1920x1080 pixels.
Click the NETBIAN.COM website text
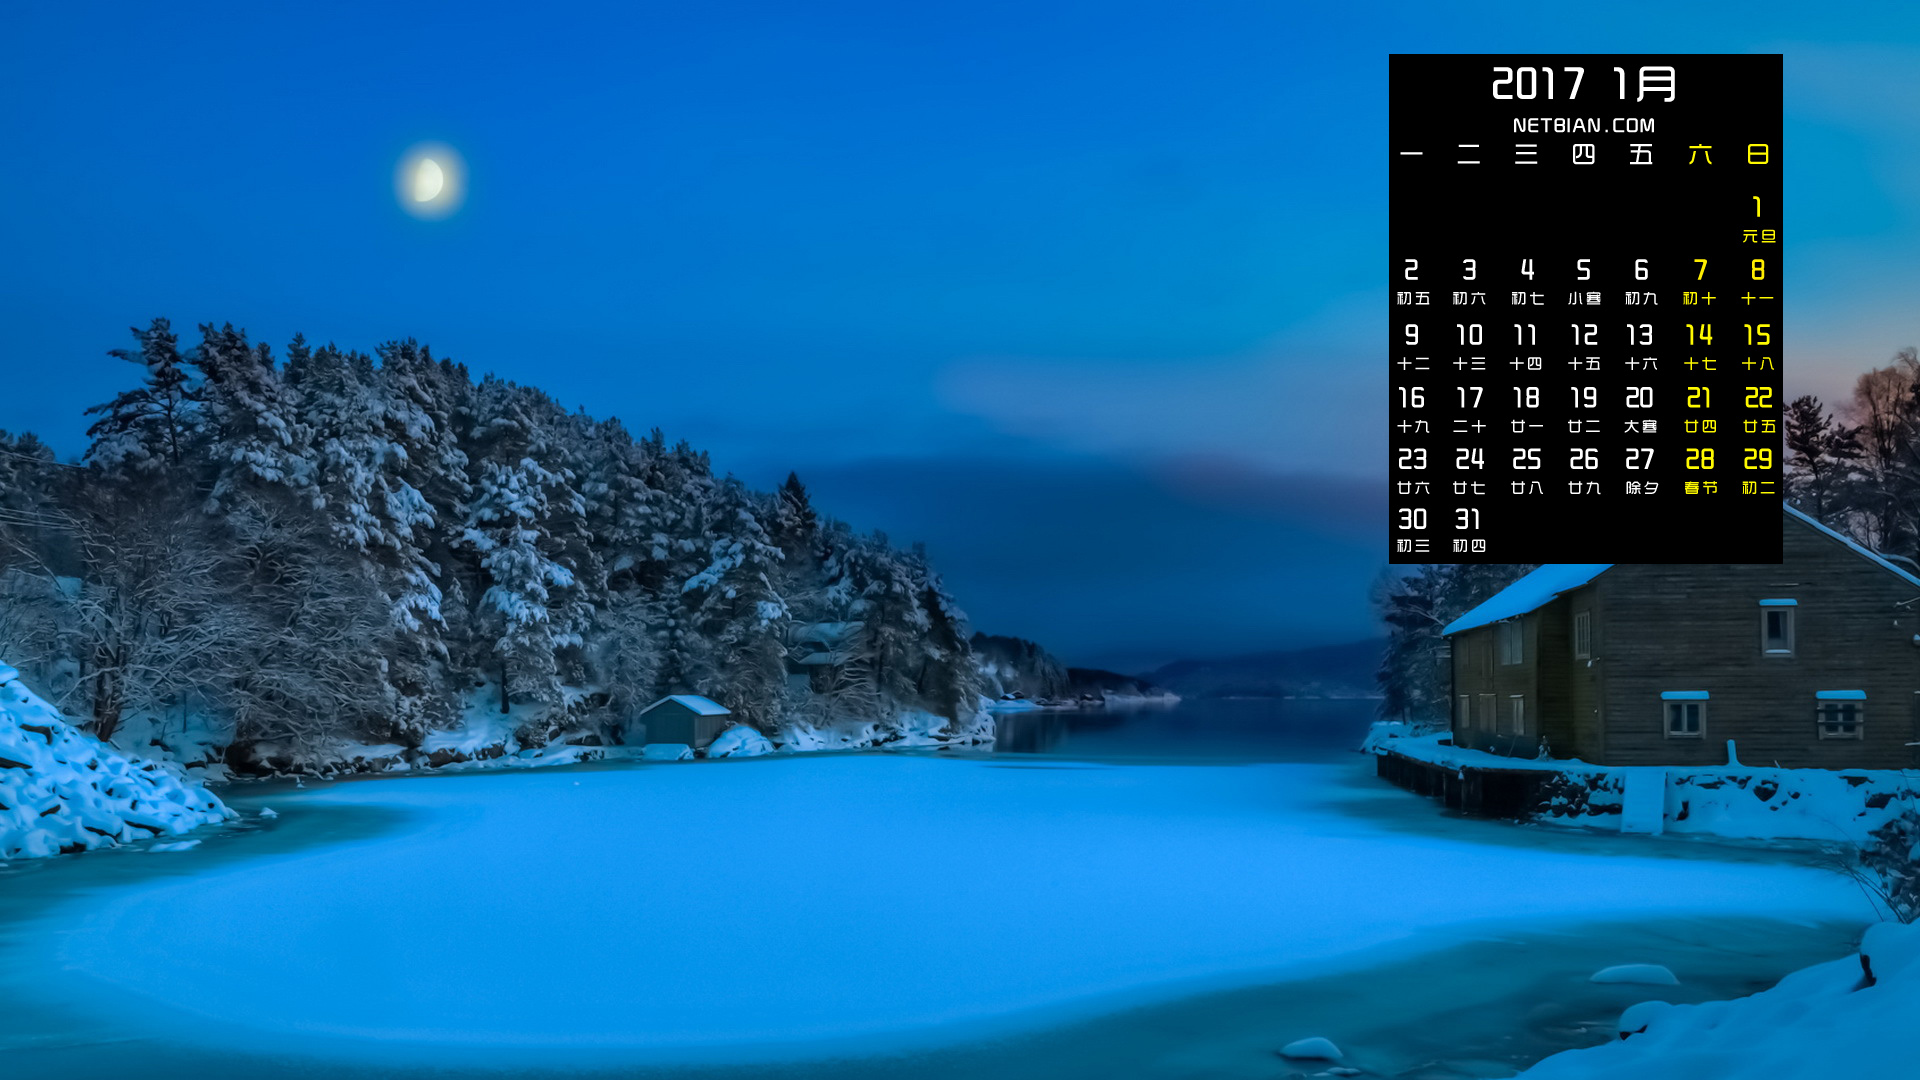[x=1584, y=126]
